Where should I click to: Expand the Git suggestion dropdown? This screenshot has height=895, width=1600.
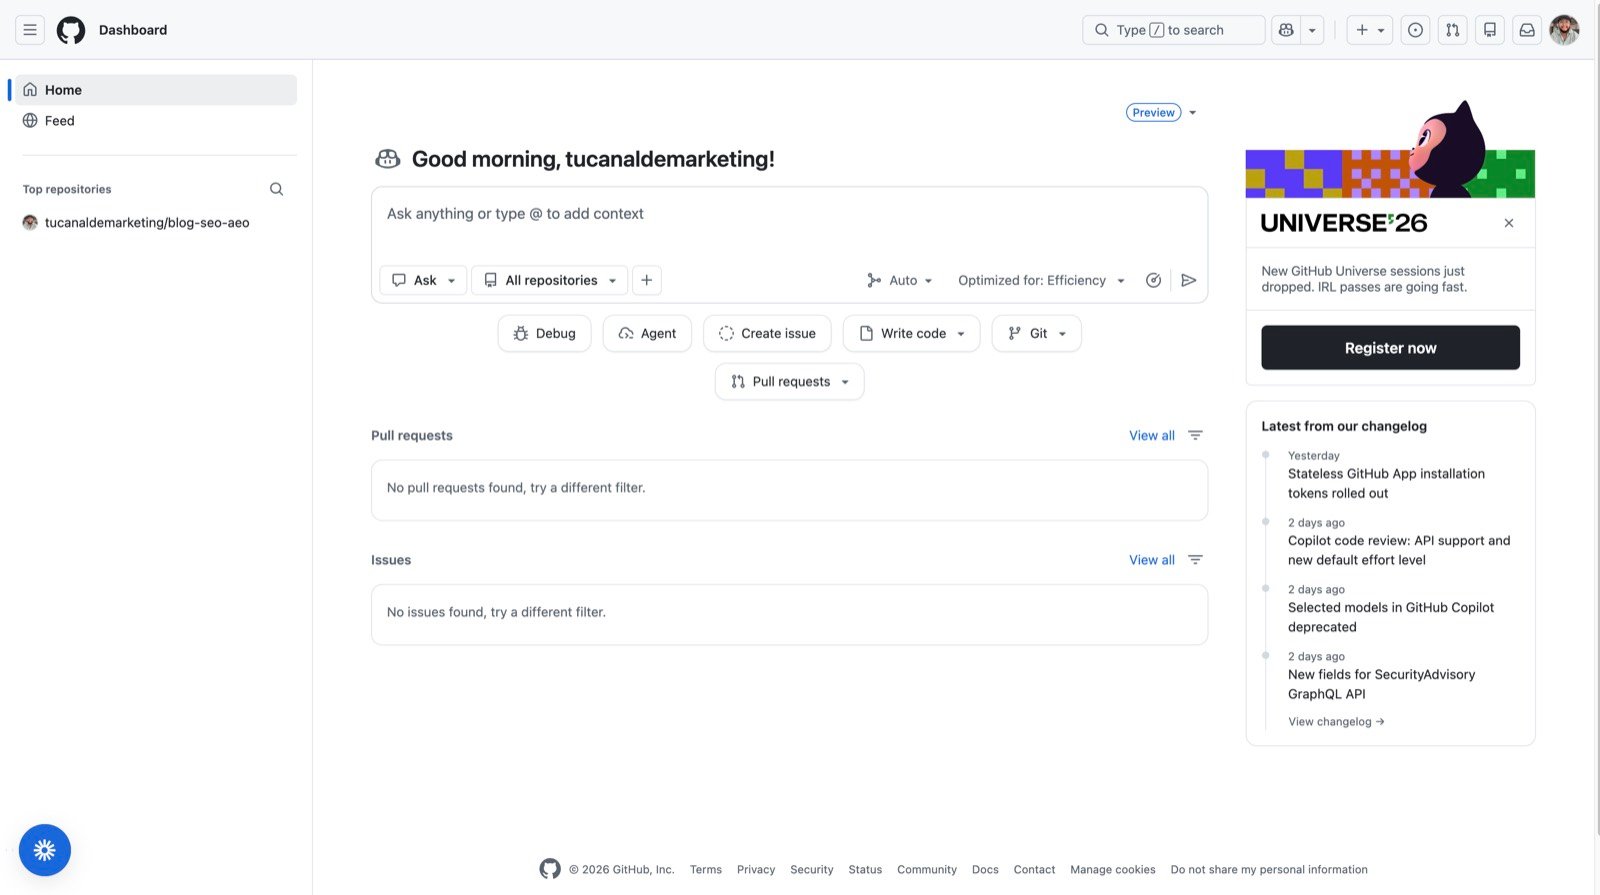point(1036,334)
